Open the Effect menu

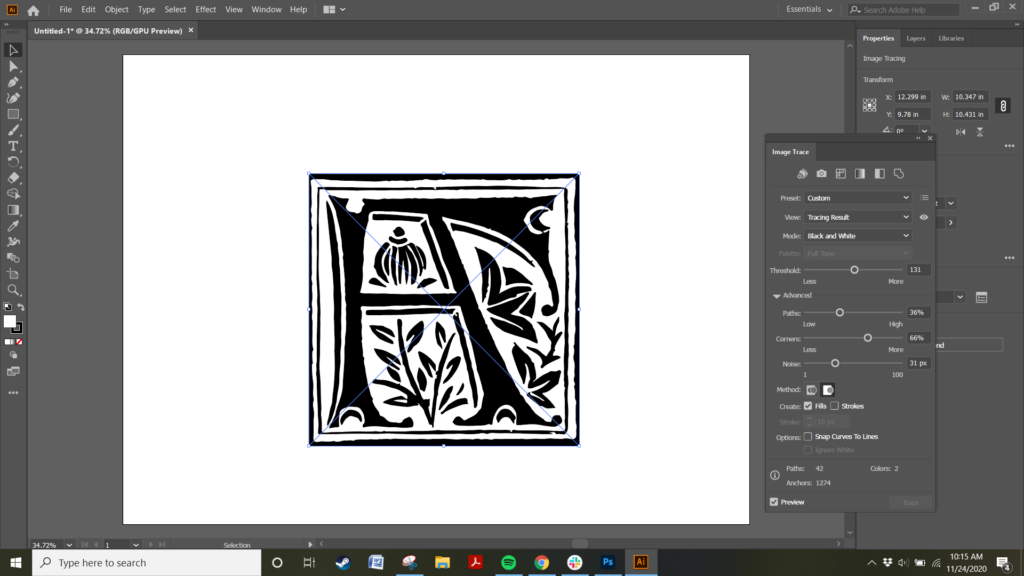pos(205,9)
